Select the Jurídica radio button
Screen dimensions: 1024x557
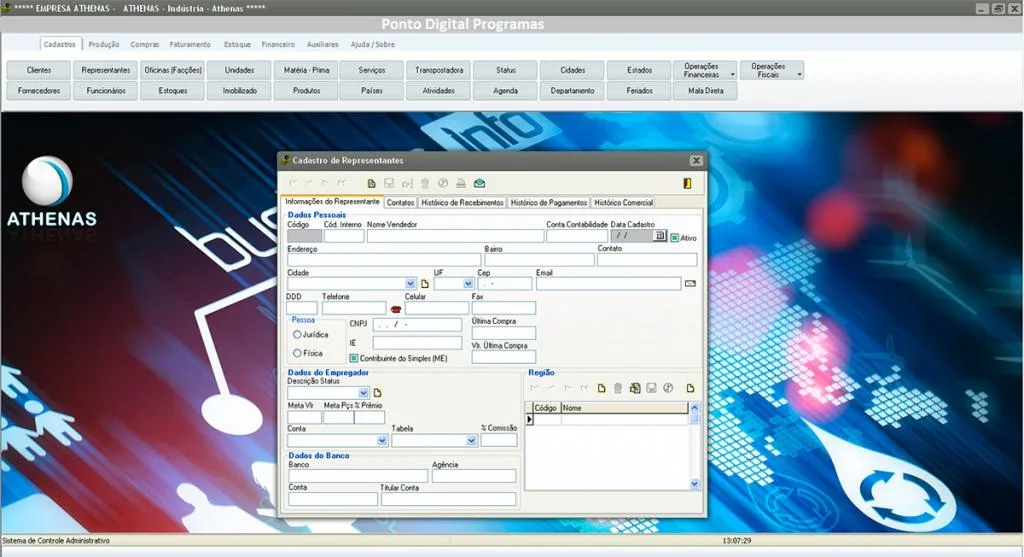click(x=297, y=334)
